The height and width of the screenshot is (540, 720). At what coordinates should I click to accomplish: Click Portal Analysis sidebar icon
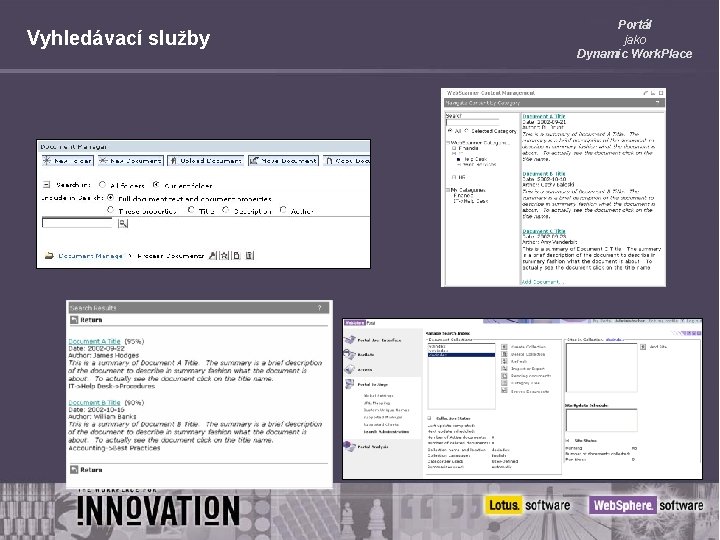(350, 446)
